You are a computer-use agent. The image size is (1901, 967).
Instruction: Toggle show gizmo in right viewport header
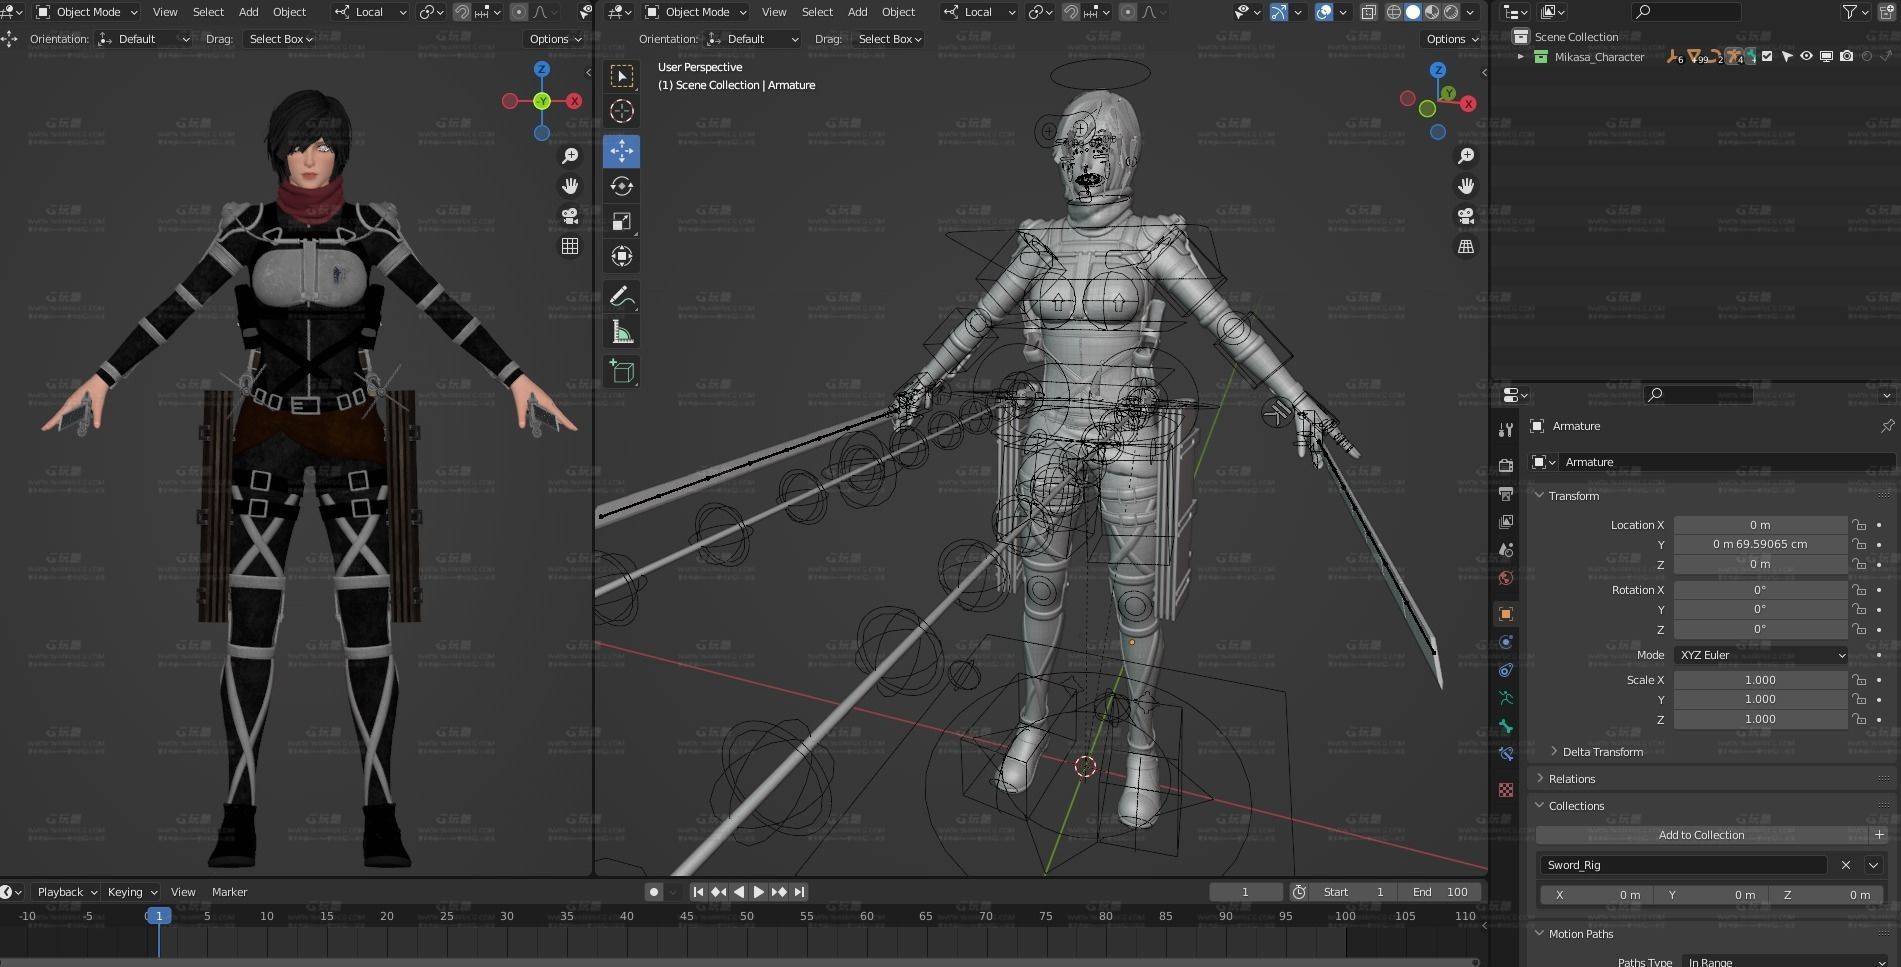click(1279, 12)
